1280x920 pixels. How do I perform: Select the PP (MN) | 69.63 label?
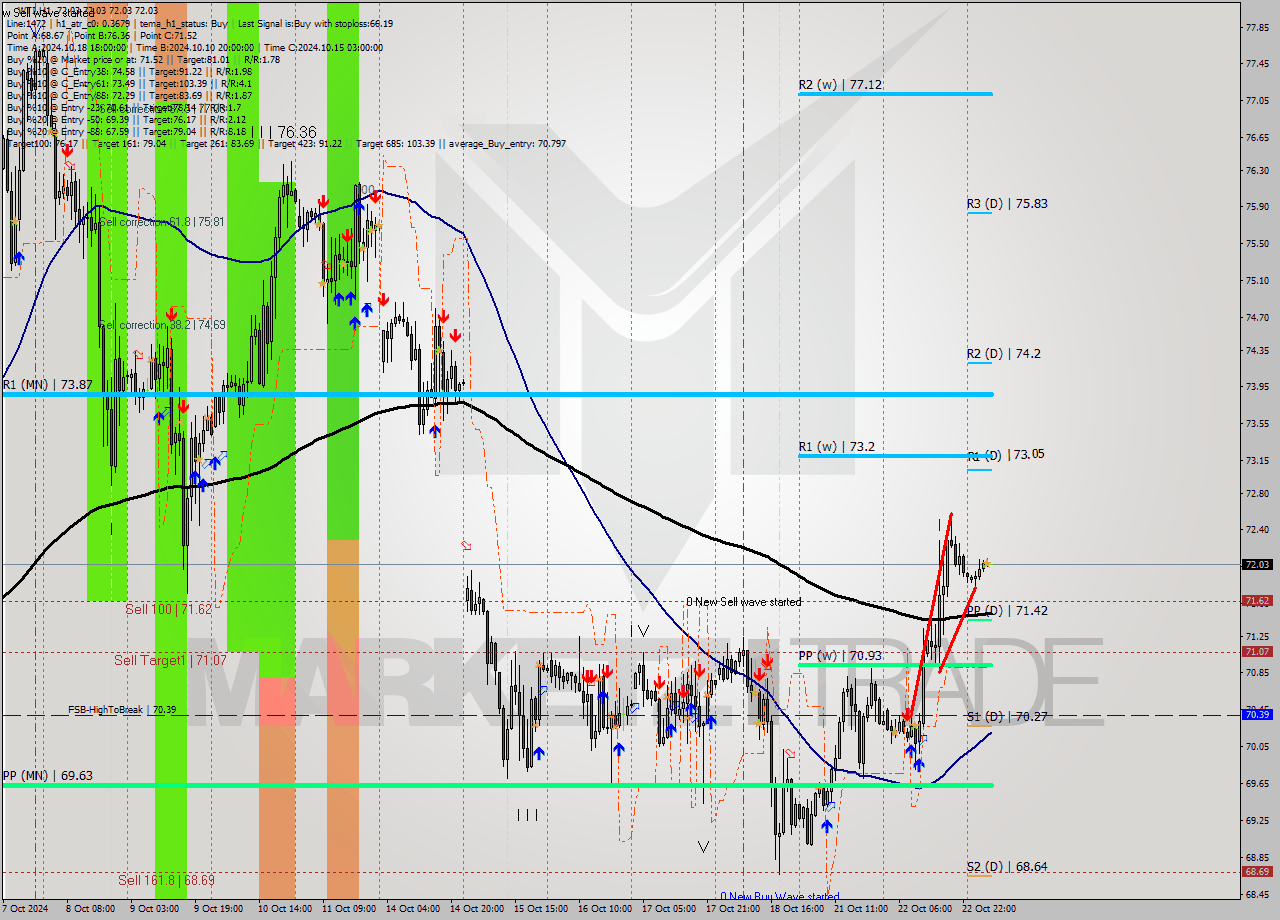pos(47,775)
